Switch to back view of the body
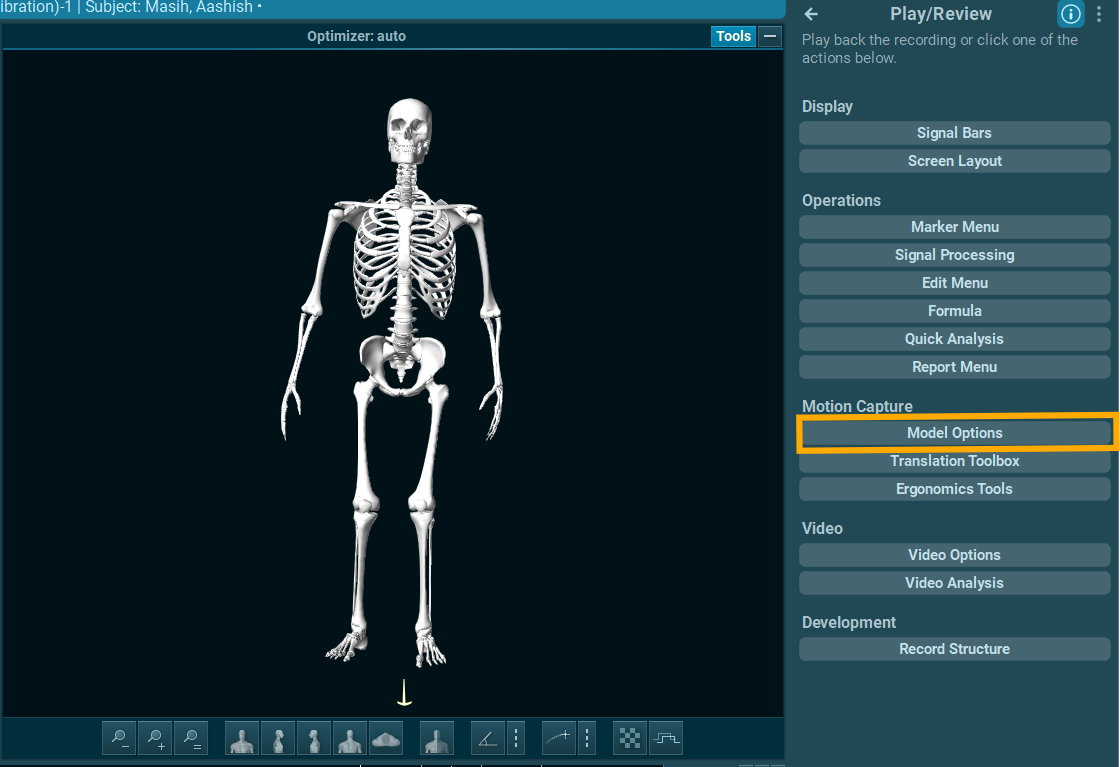 point(350,739)
